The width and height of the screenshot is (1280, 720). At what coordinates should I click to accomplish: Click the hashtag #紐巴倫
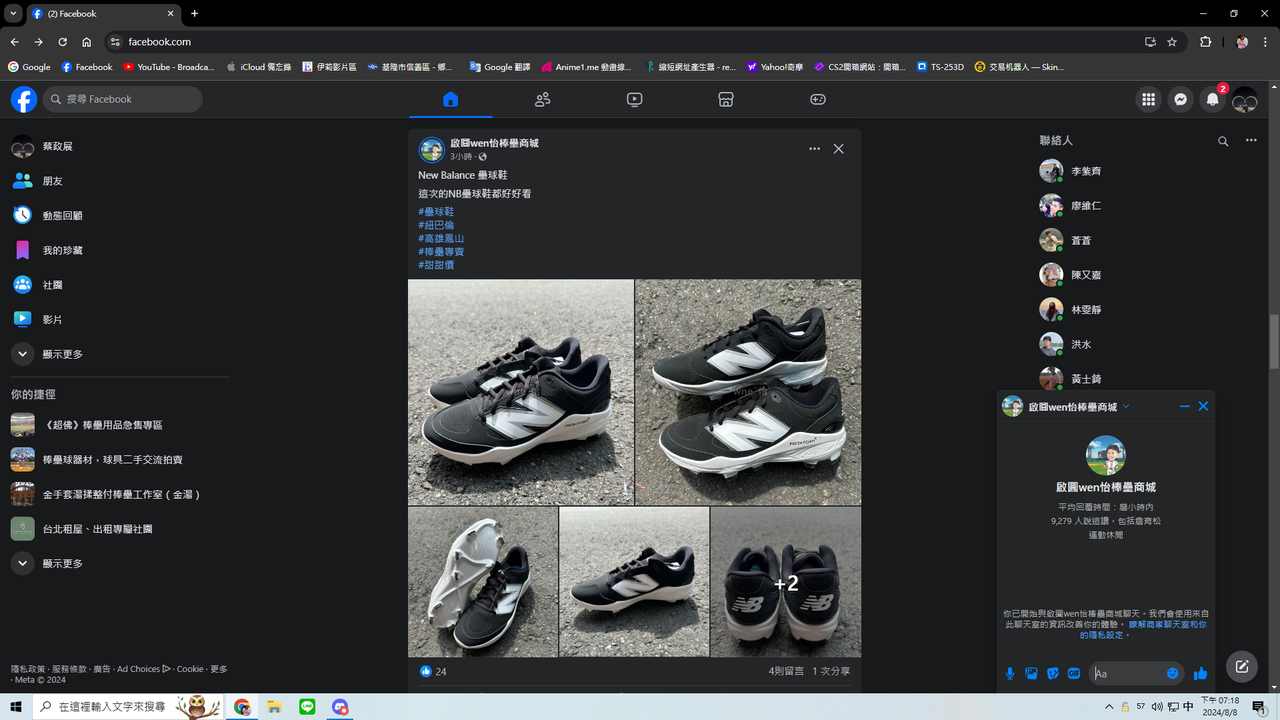[x=436, y=225]
